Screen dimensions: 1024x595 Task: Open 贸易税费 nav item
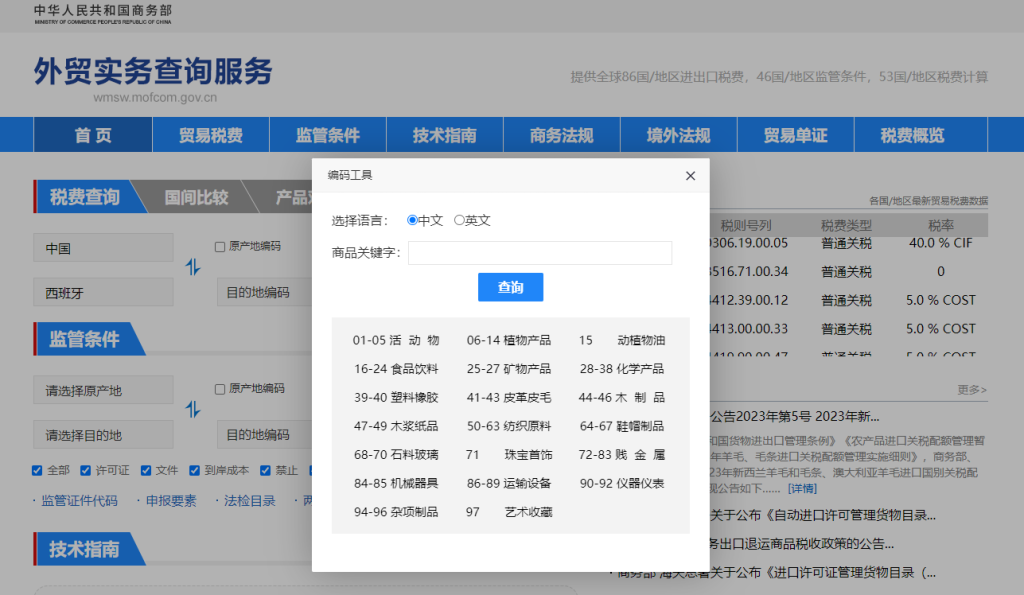point(211,135)
